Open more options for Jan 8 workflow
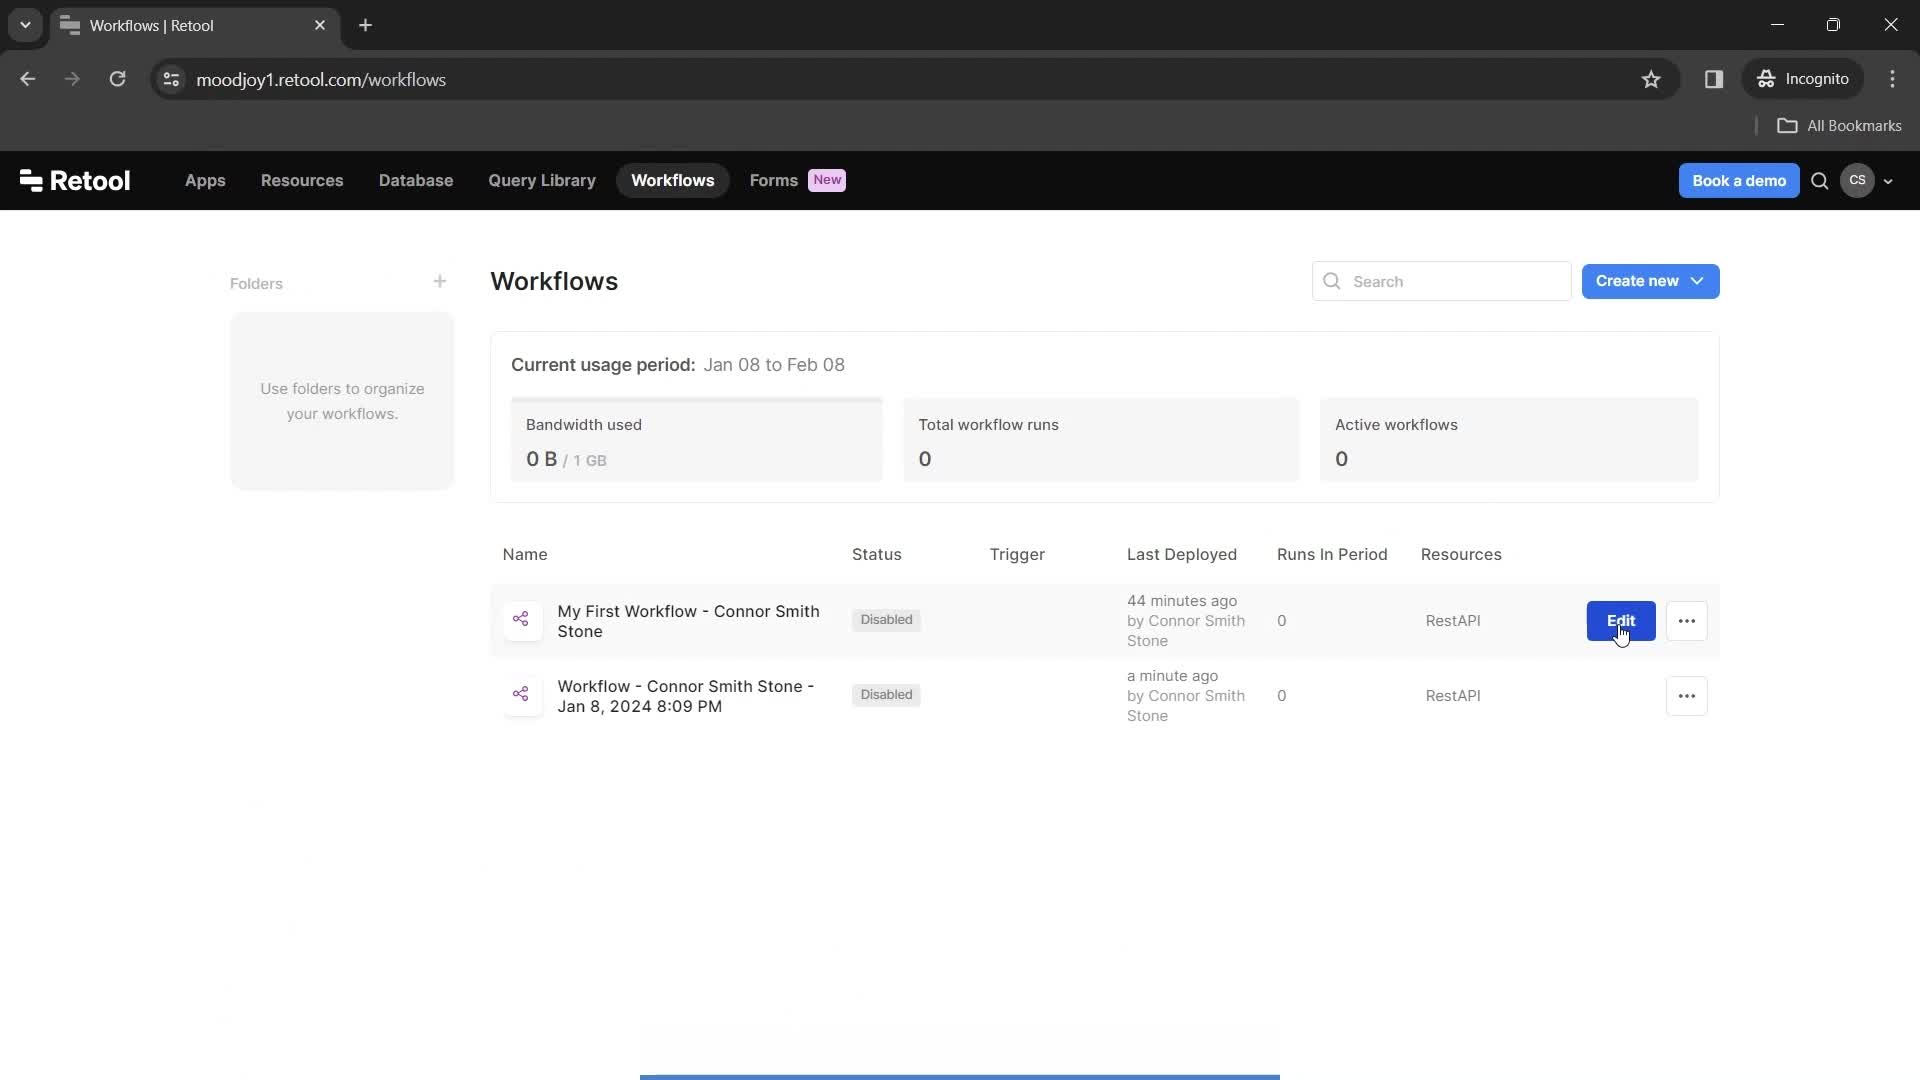 pyautogui.click(x=1687, y=696)
